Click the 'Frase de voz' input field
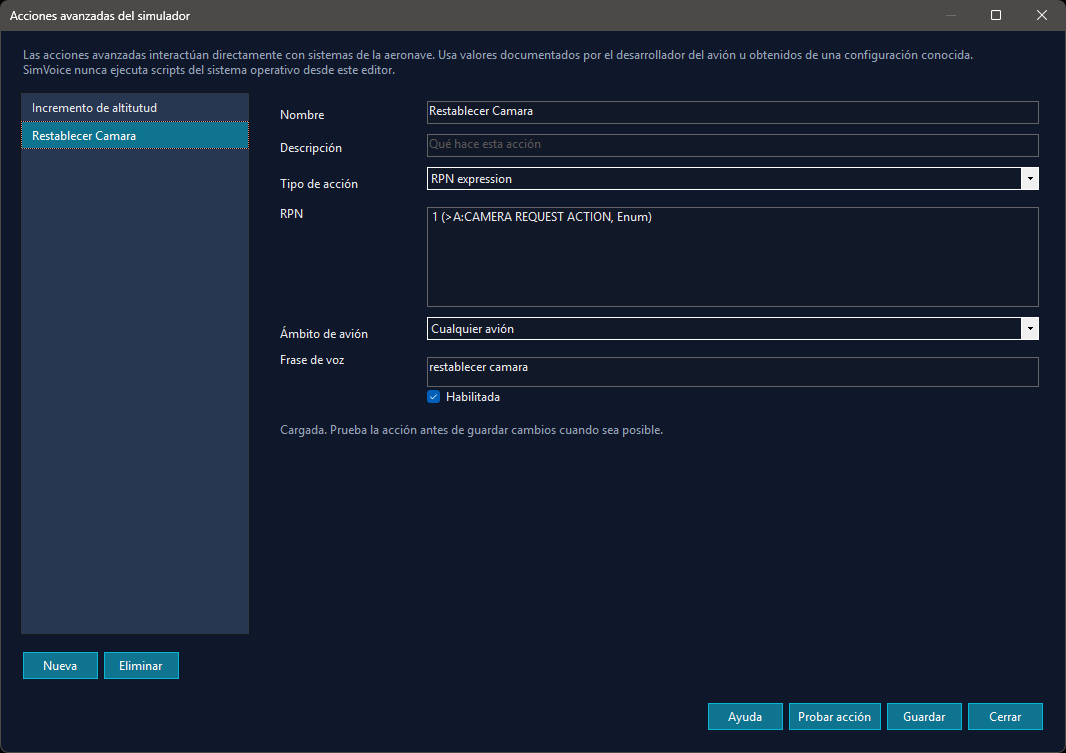The width and height of the screenshot is (1066, 753). point(732,372)
